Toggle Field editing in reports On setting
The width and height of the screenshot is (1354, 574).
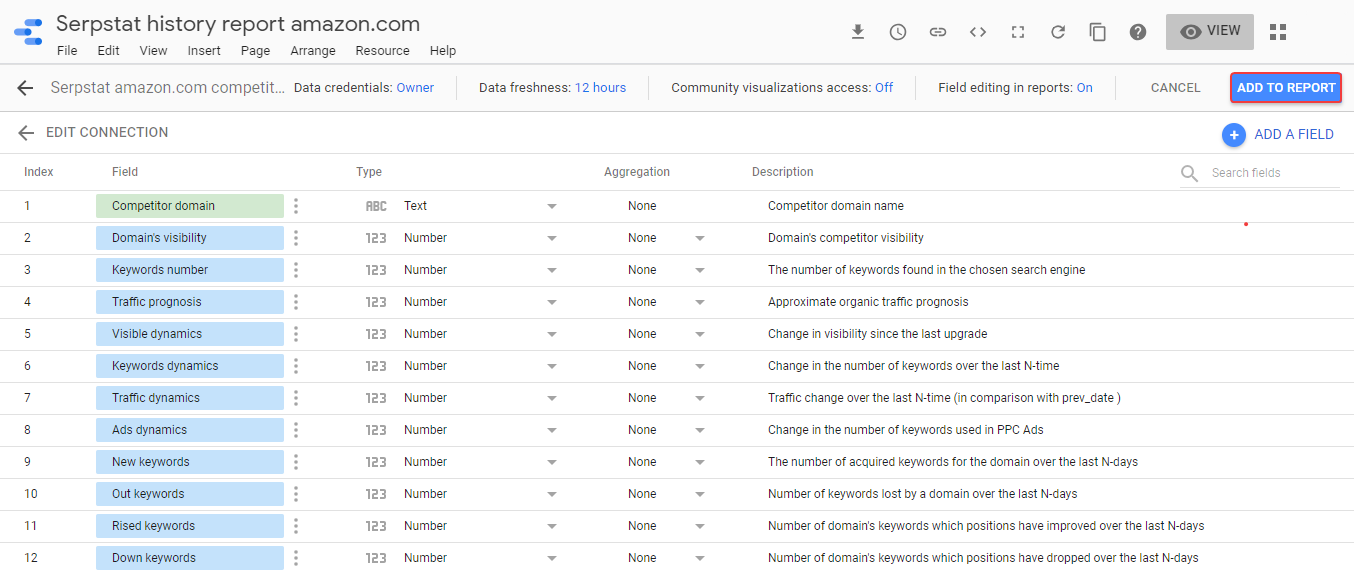1084,88
